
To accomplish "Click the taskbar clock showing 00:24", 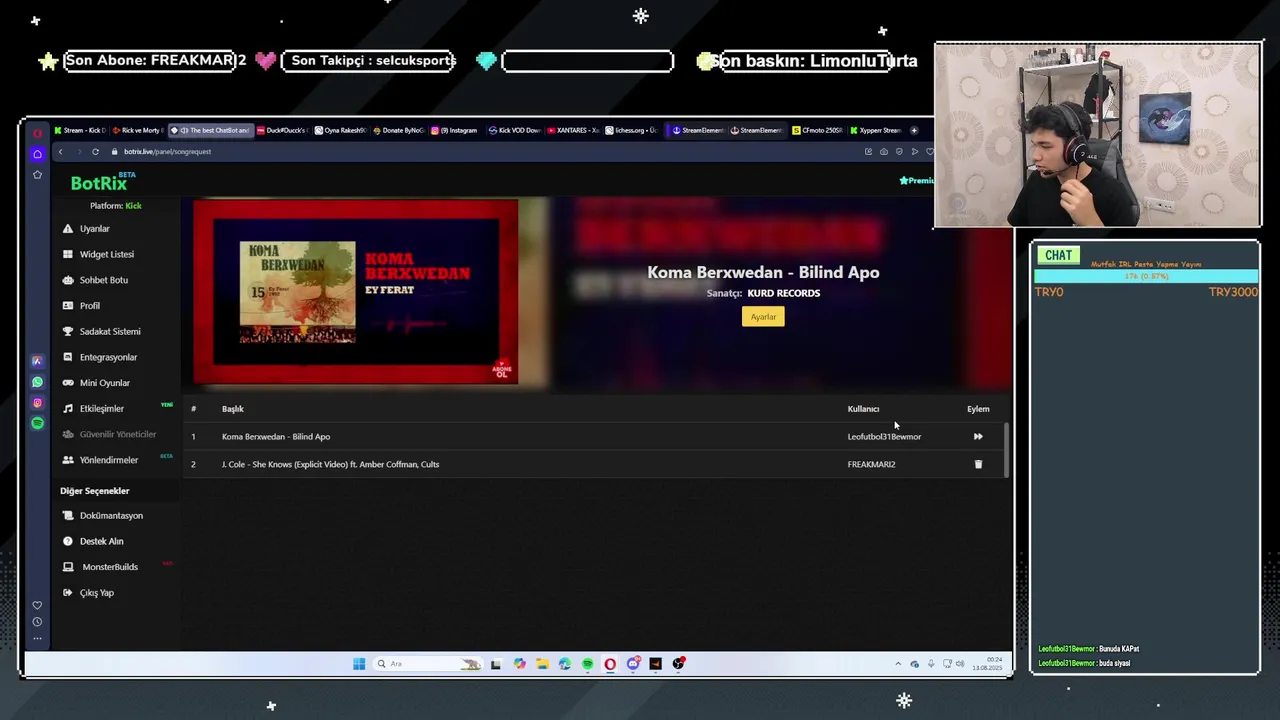I will click(x=987, y=664).
